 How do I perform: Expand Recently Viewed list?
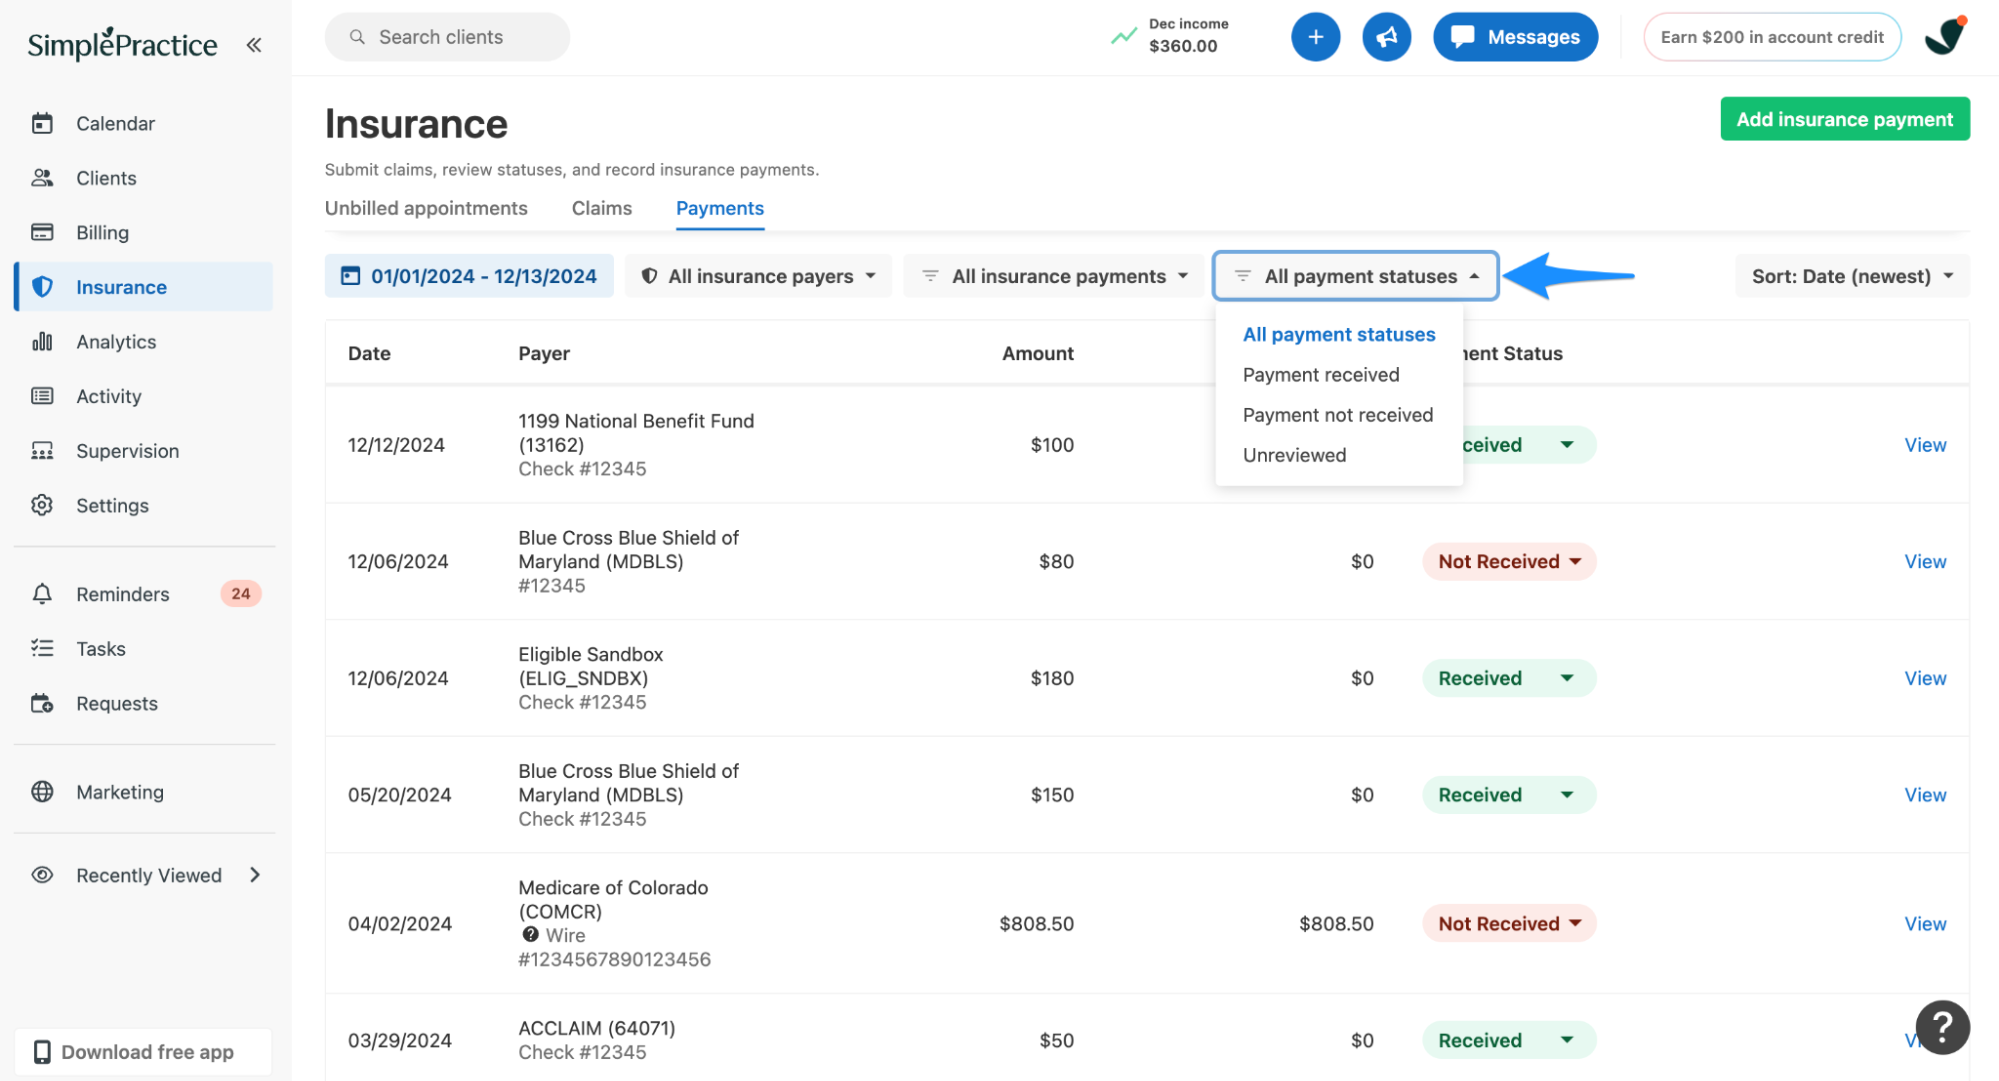pyautogui.click(x=148, y=875)
